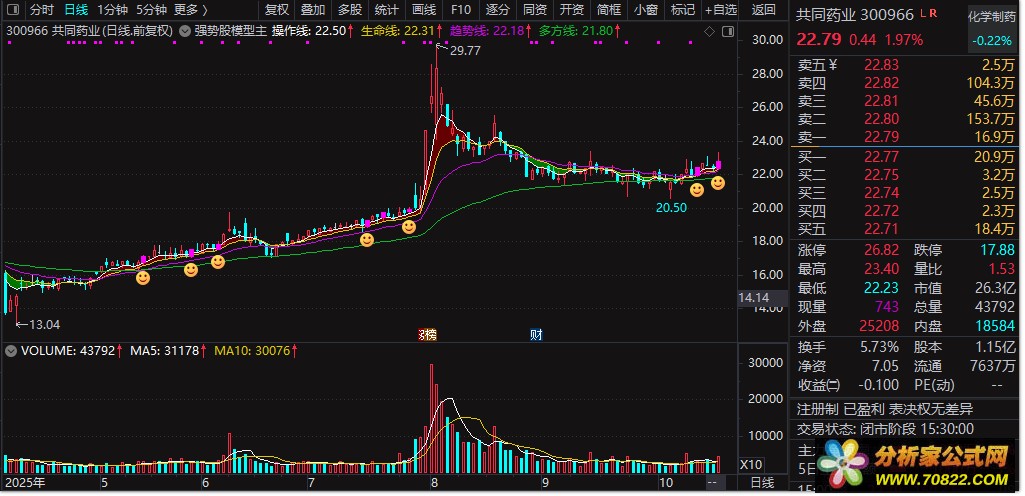
Task: Click the 买一 price 22.77
Action: (881, 156)
